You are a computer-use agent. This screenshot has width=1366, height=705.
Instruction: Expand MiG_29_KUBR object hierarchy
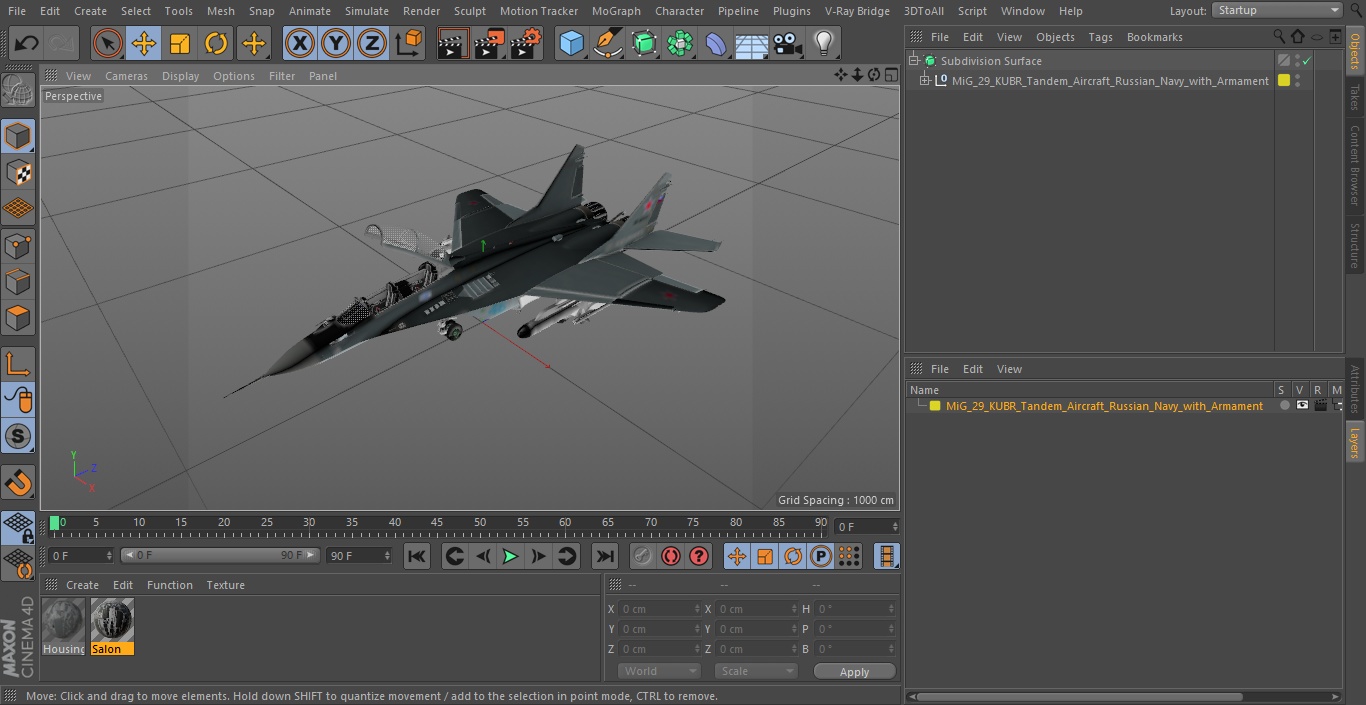point(925,81)
